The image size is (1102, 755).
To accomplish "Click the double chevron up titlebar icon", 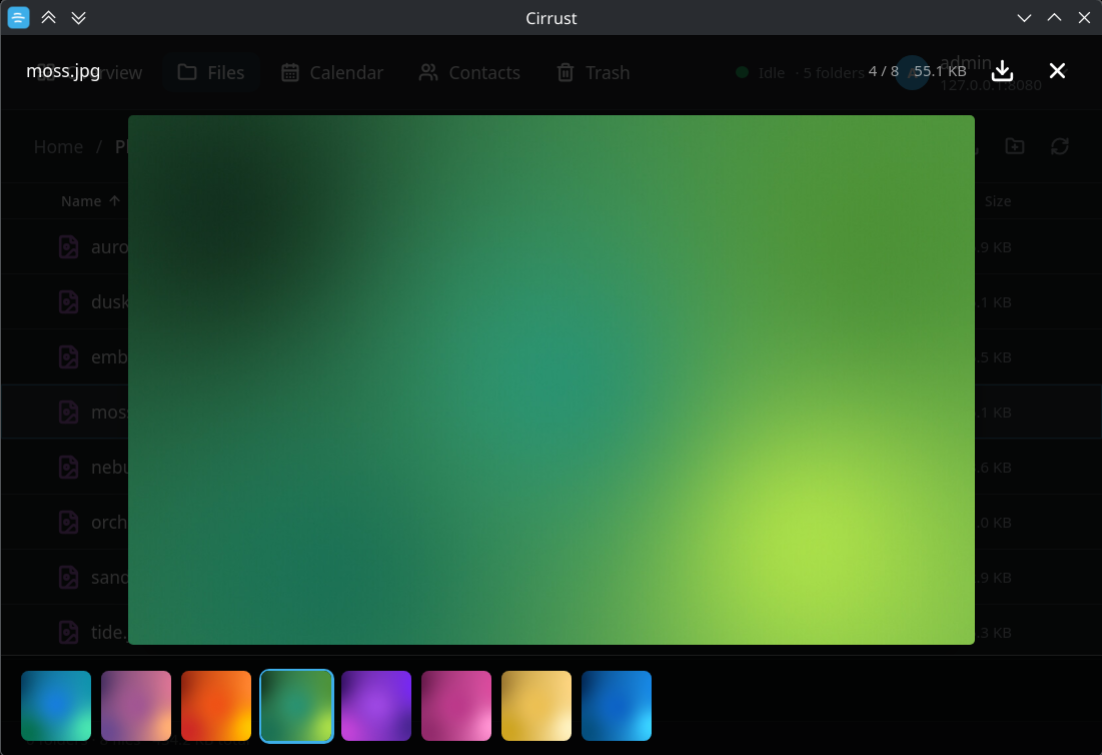I will 48,18.
